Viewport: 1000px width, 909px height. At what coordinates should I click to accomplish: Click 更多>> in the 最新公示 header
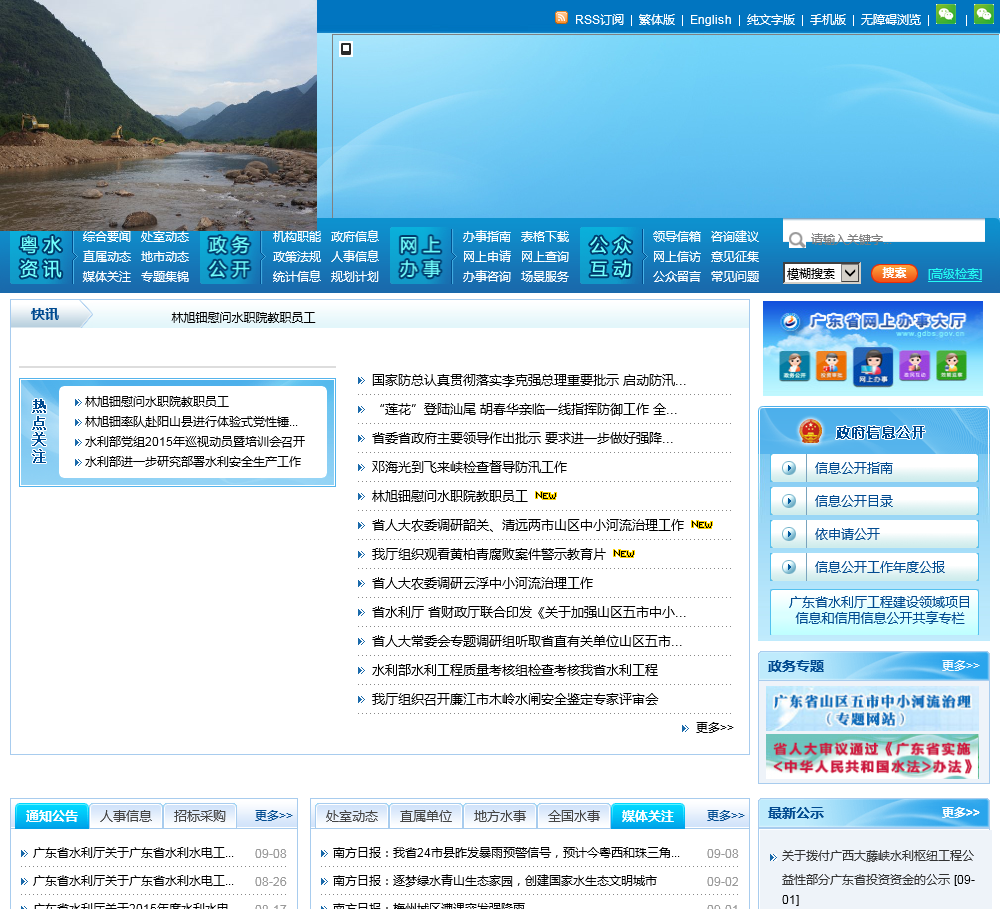pos(960,812)
